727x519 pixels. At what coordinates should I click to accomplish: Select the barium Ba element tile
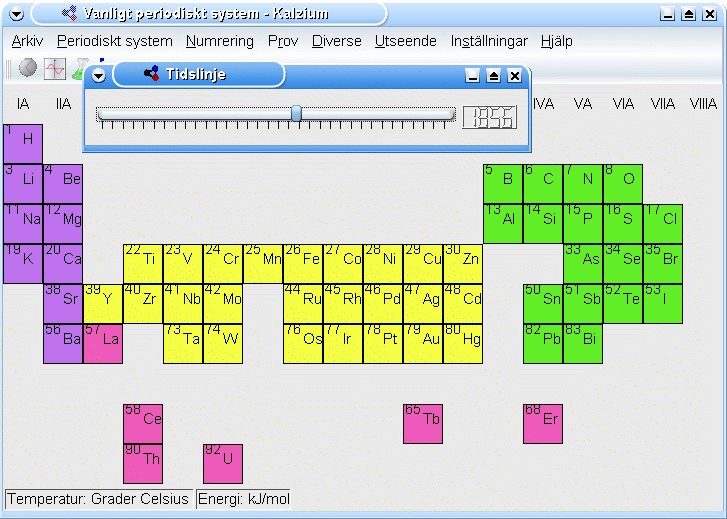click(63, 344)
